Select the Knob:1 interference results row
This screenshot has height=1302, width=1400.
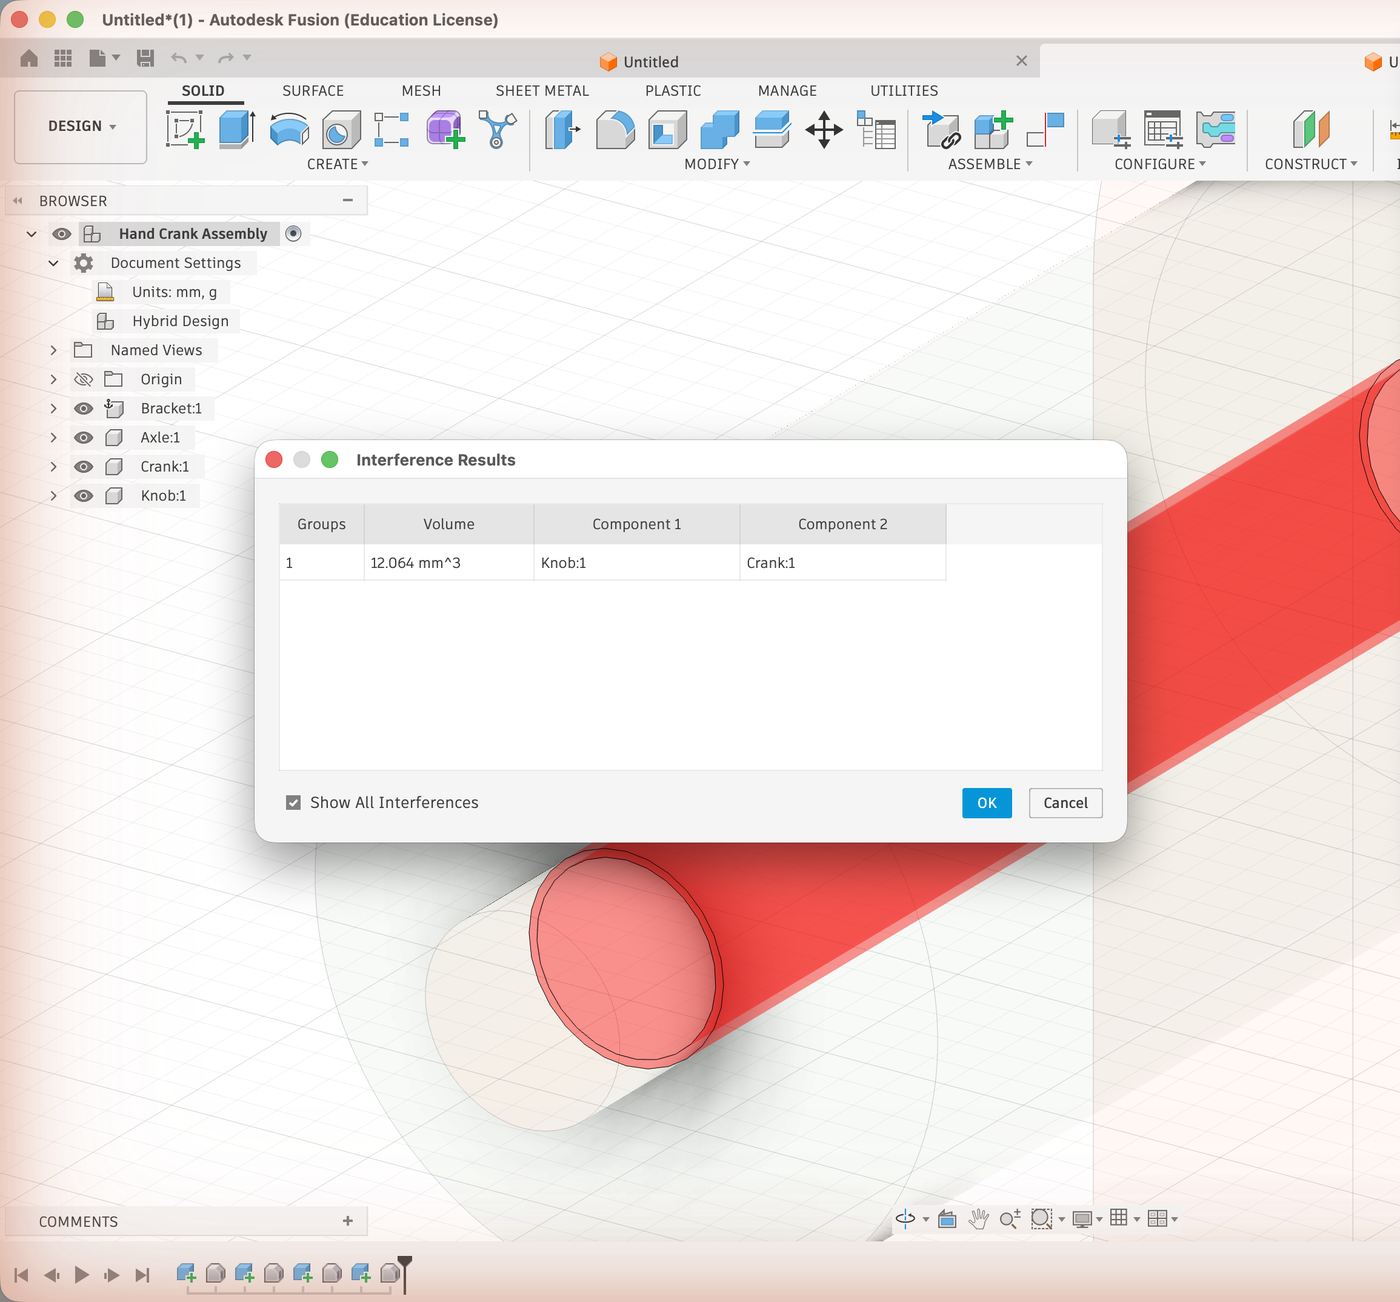[x=612, y=563]
